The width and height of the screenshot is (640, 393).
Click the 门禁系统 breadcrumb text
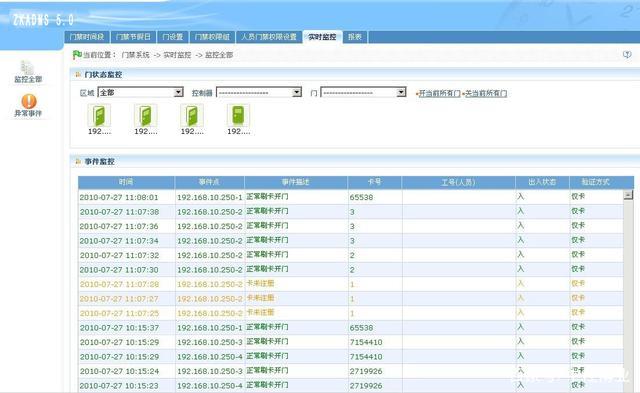click(136, 55)
